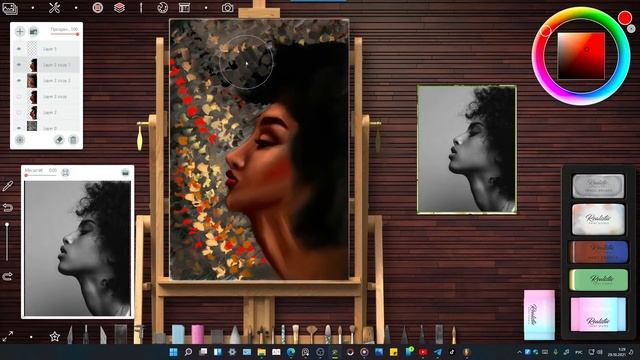Show the hidden fifth layer
Image resolution: width=640 pixels, height=360 pixels.
tap(19, 112)
